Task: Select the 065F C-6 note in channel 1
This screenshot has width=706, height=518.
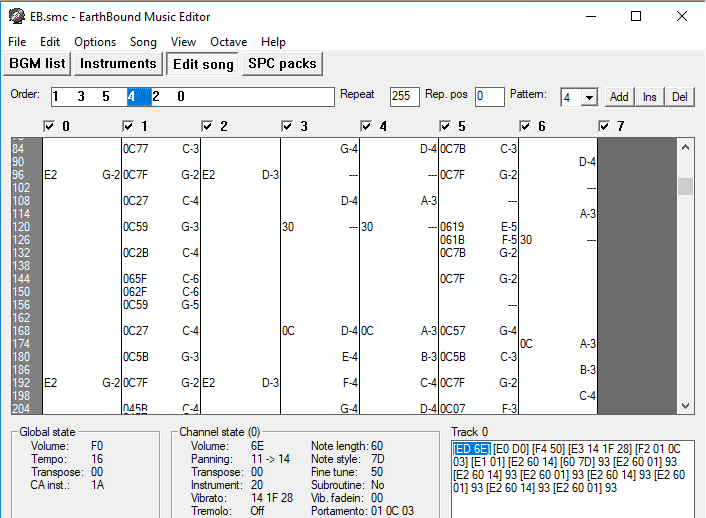Action: click(161, 279)
